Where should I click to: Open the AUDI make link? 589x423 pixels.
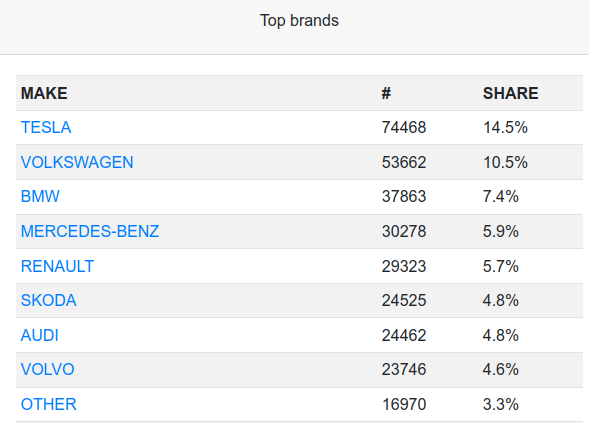tap(39, 335)
